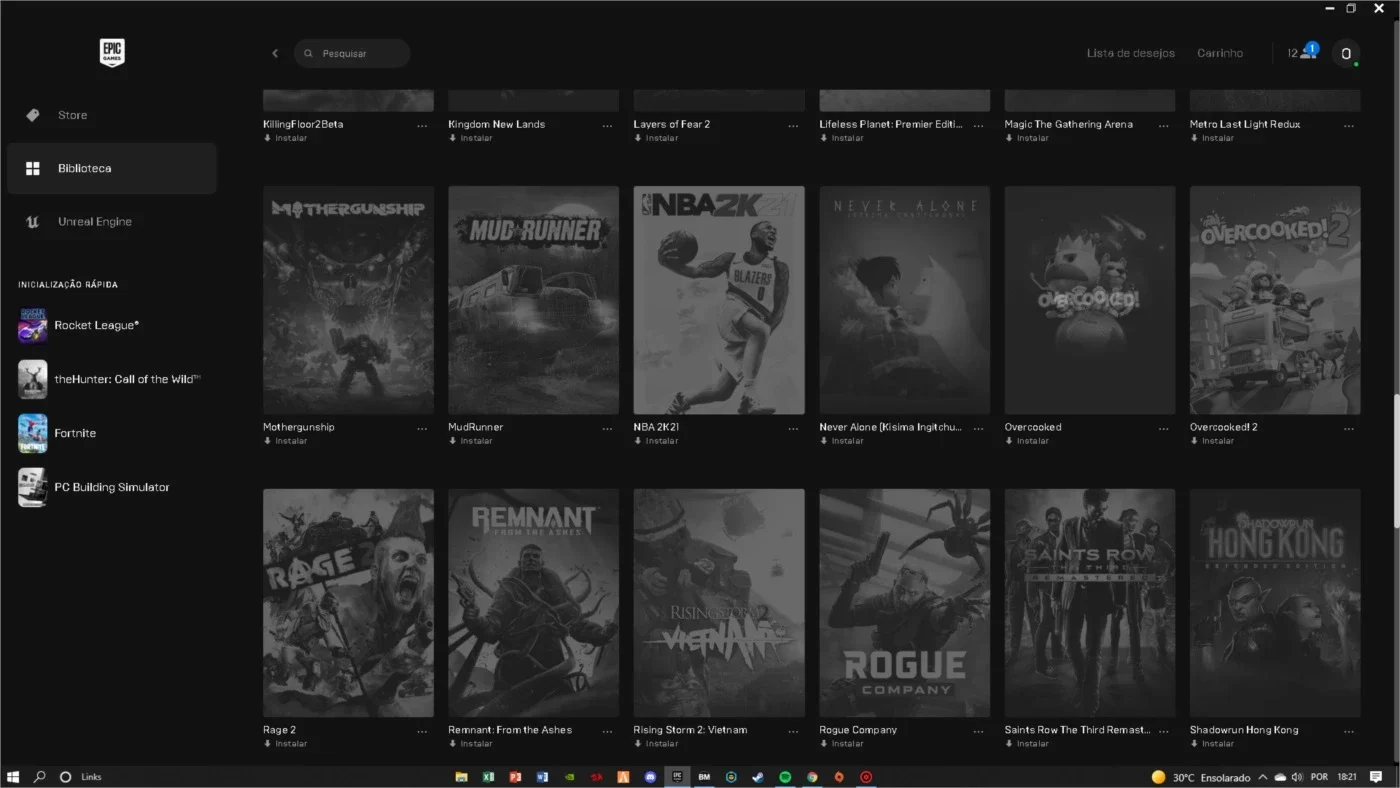Open Word from the taskbar
The image size is (1400, 788).
[542, 777]
